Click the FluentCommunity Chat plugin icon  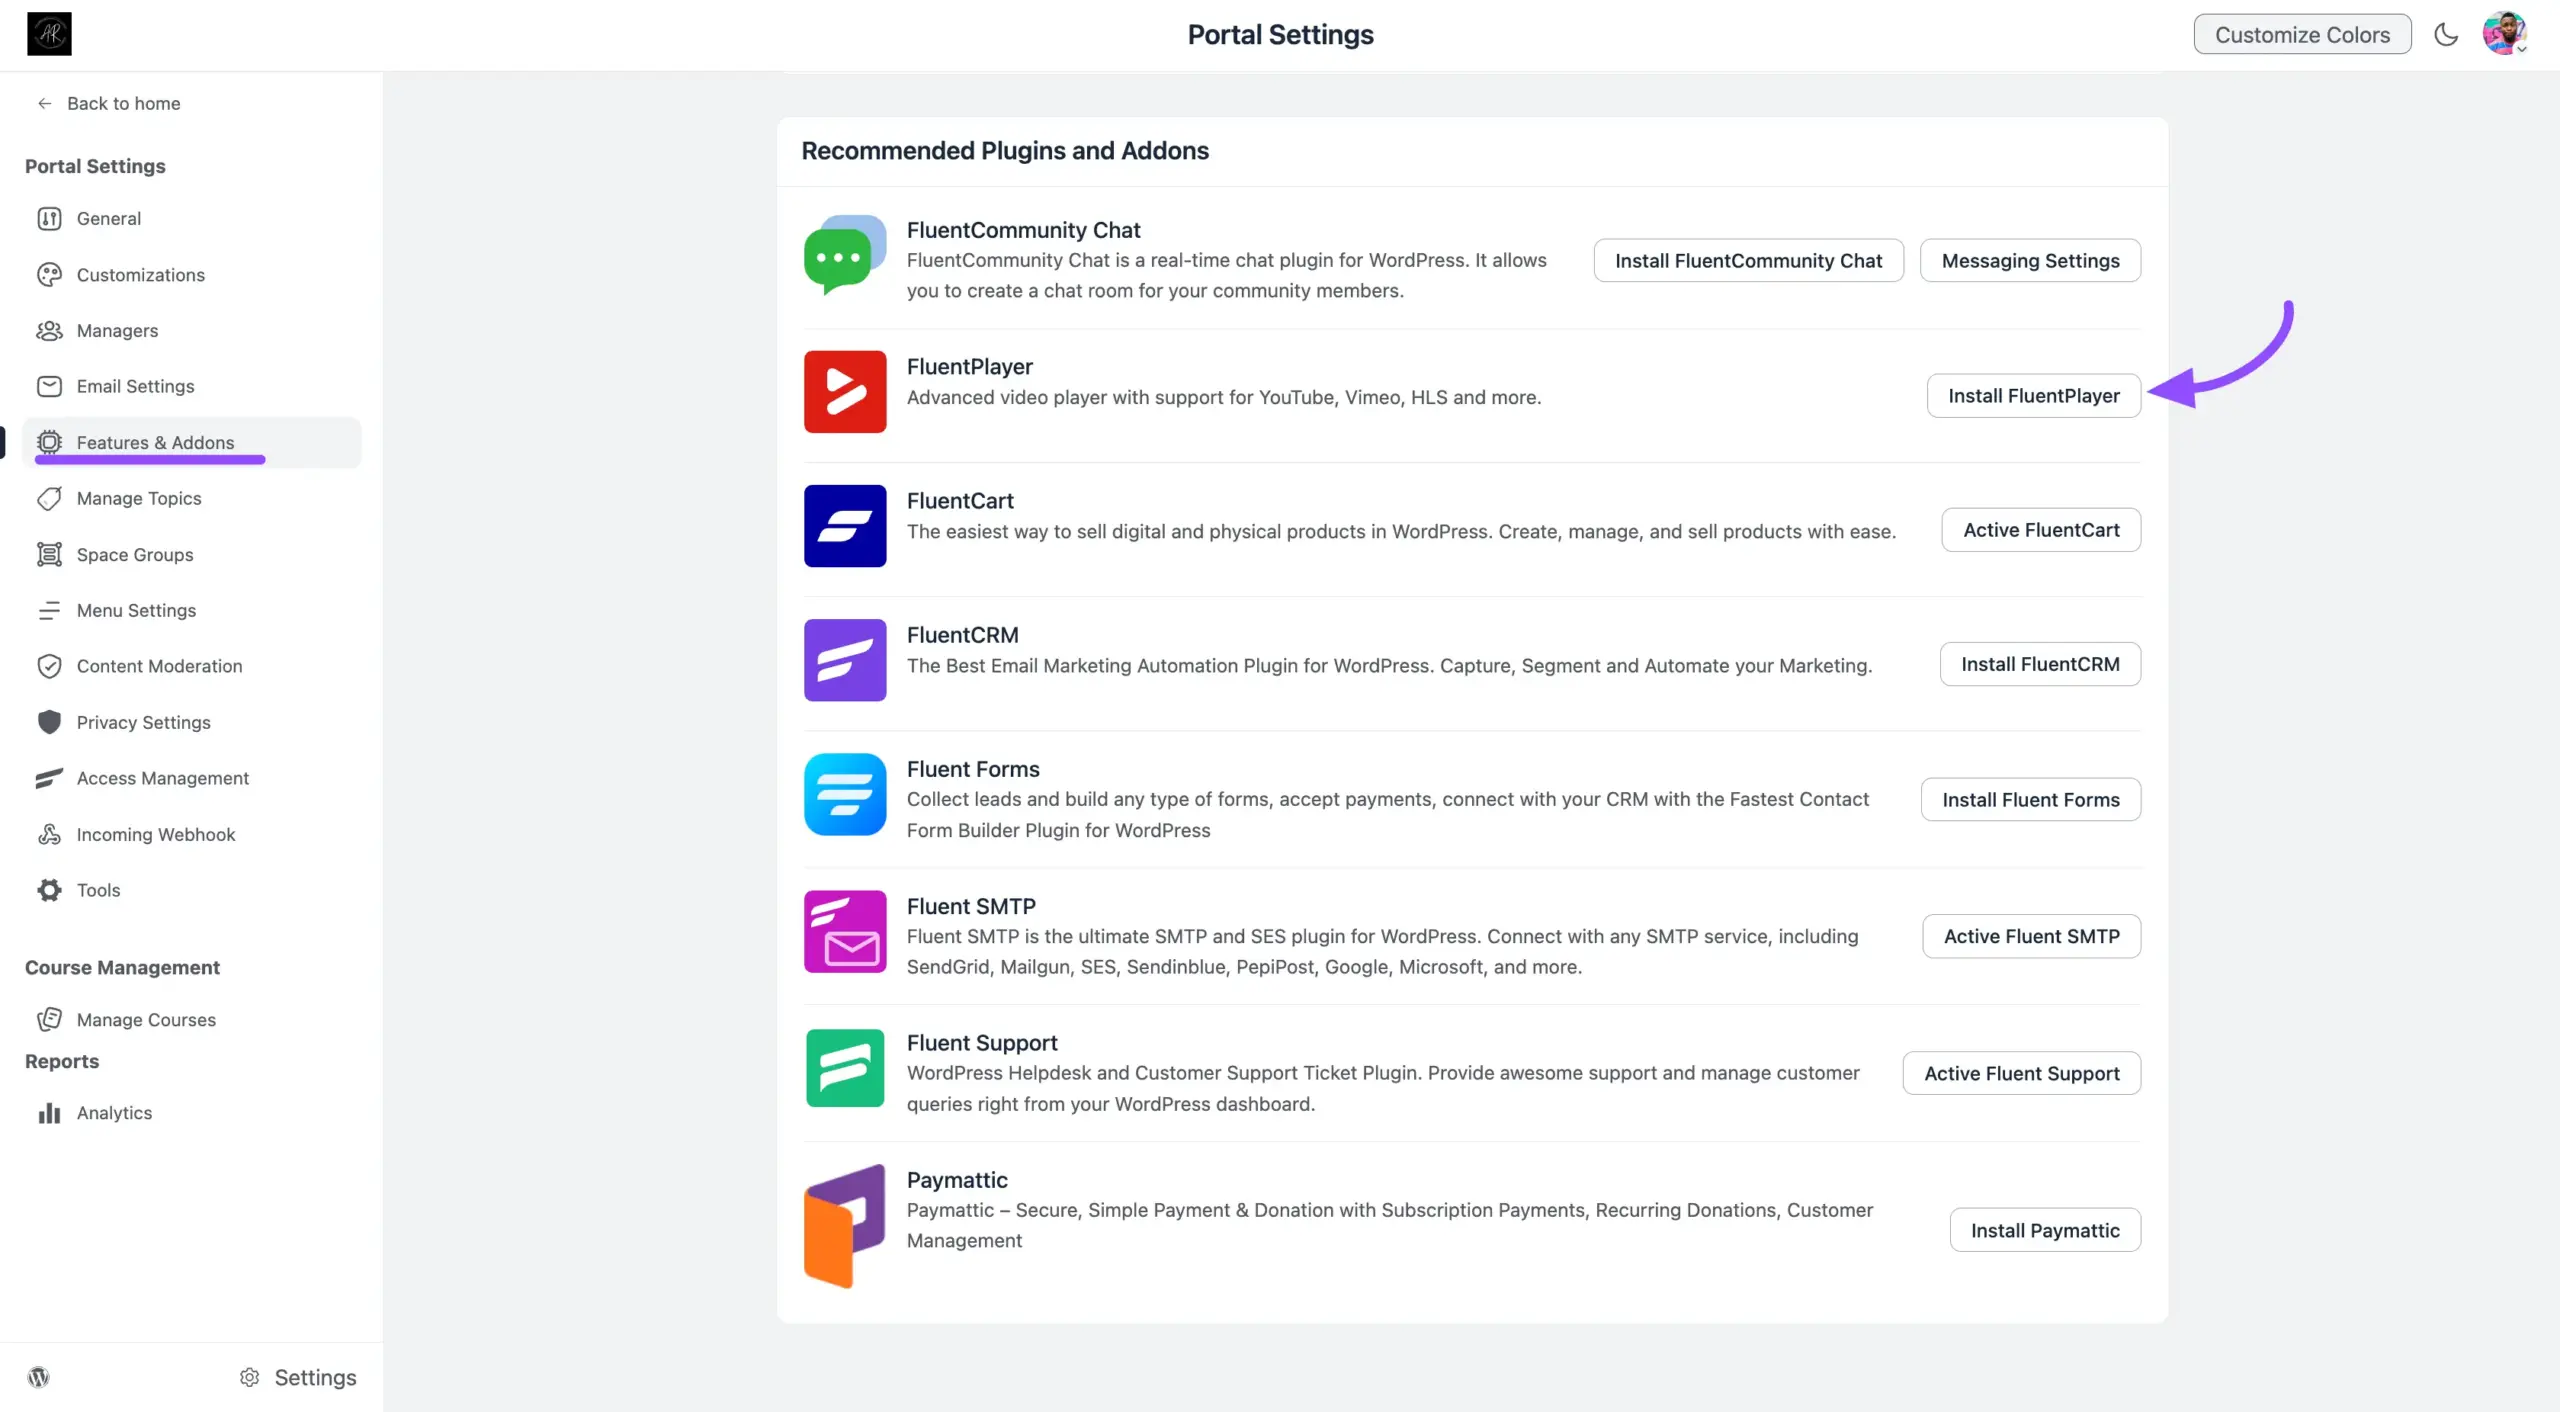tap(845, 255)
